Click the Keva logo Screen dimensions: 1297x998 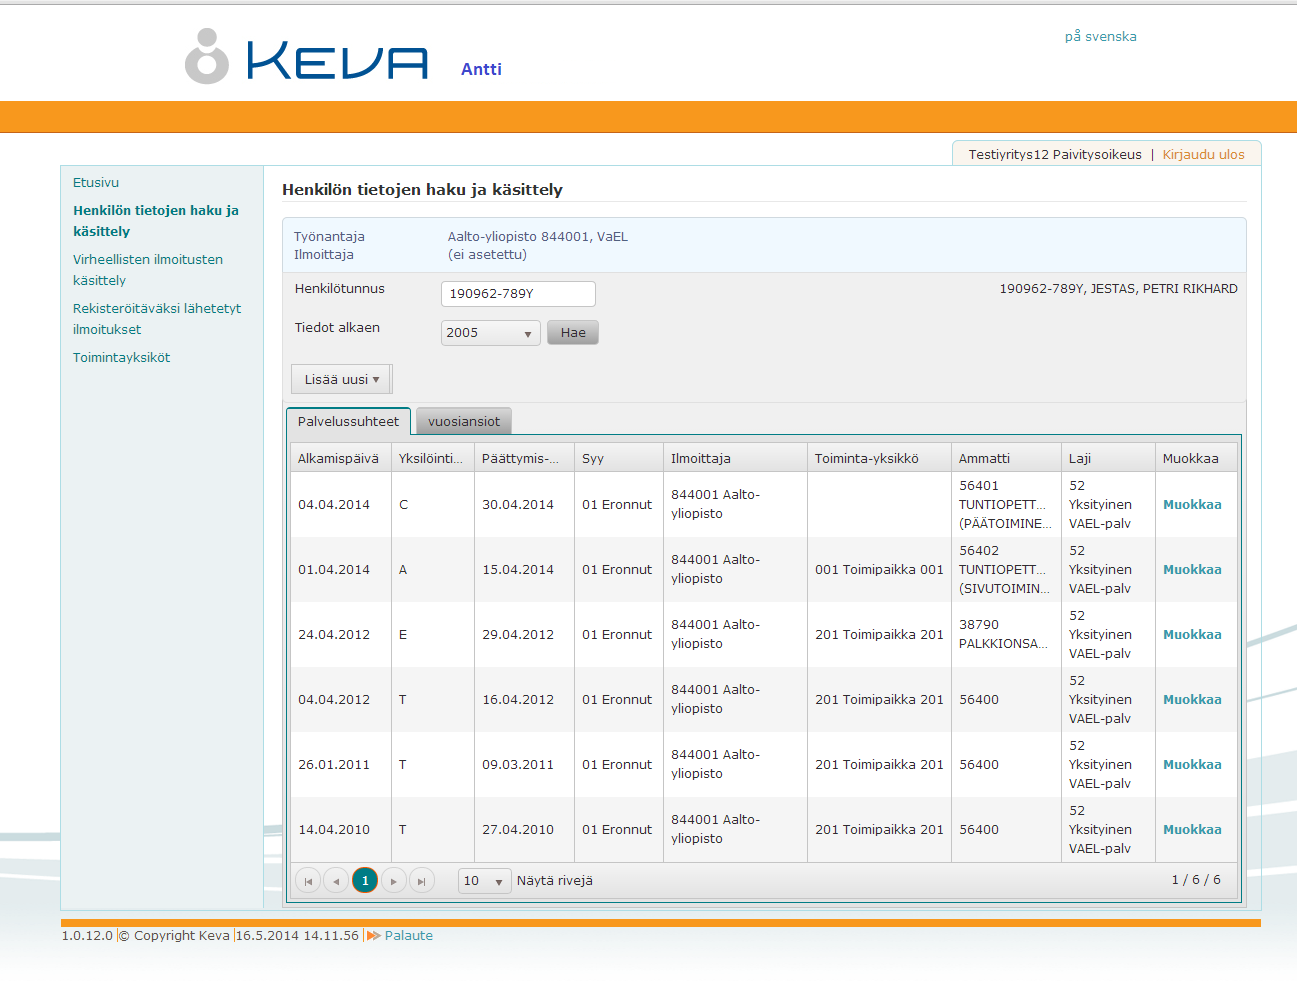pyautogui.click(x=306, y=56)
